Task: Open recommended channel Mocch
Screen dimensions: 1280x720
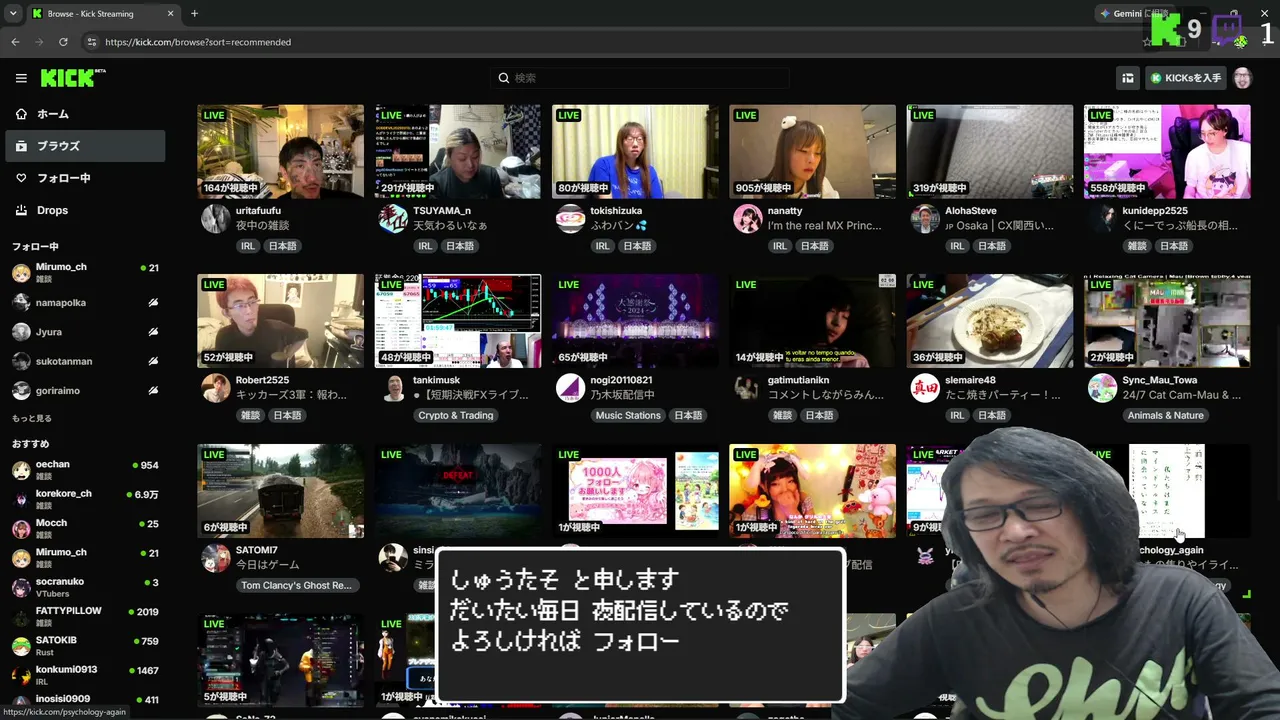Action: point(83,528)
